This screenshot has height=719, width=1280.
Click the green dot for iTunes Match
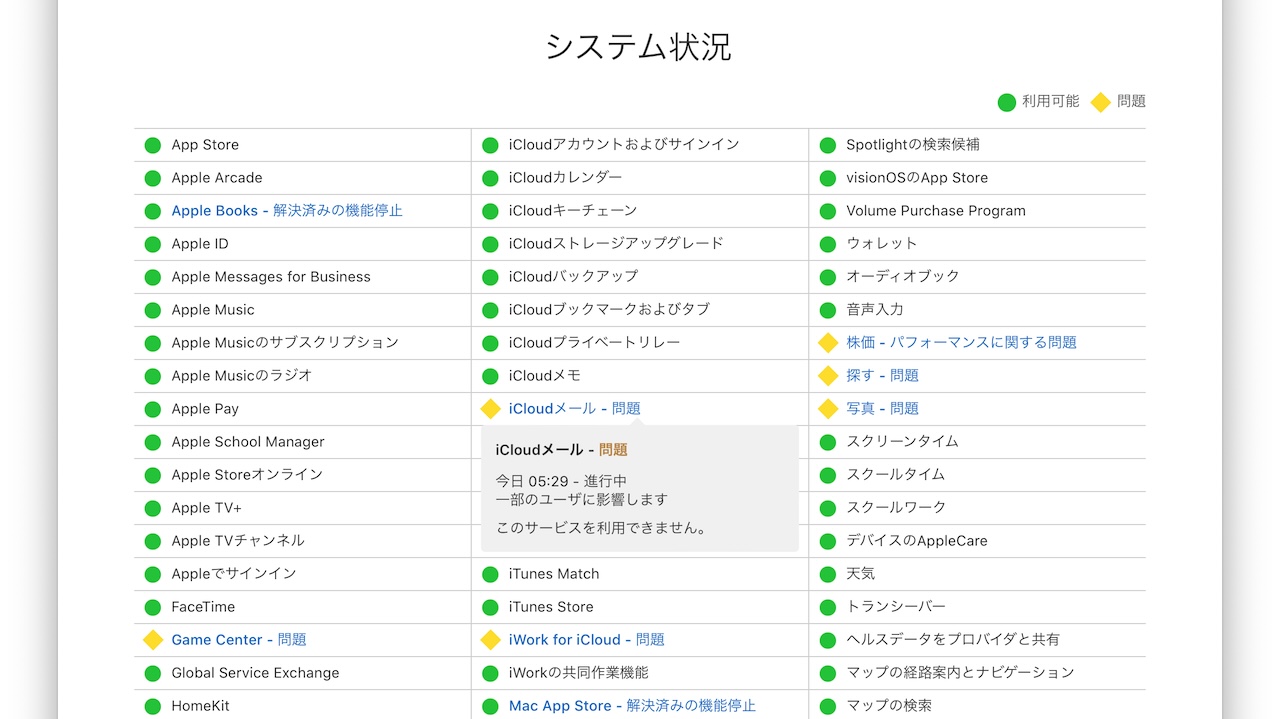click(490, 574)
